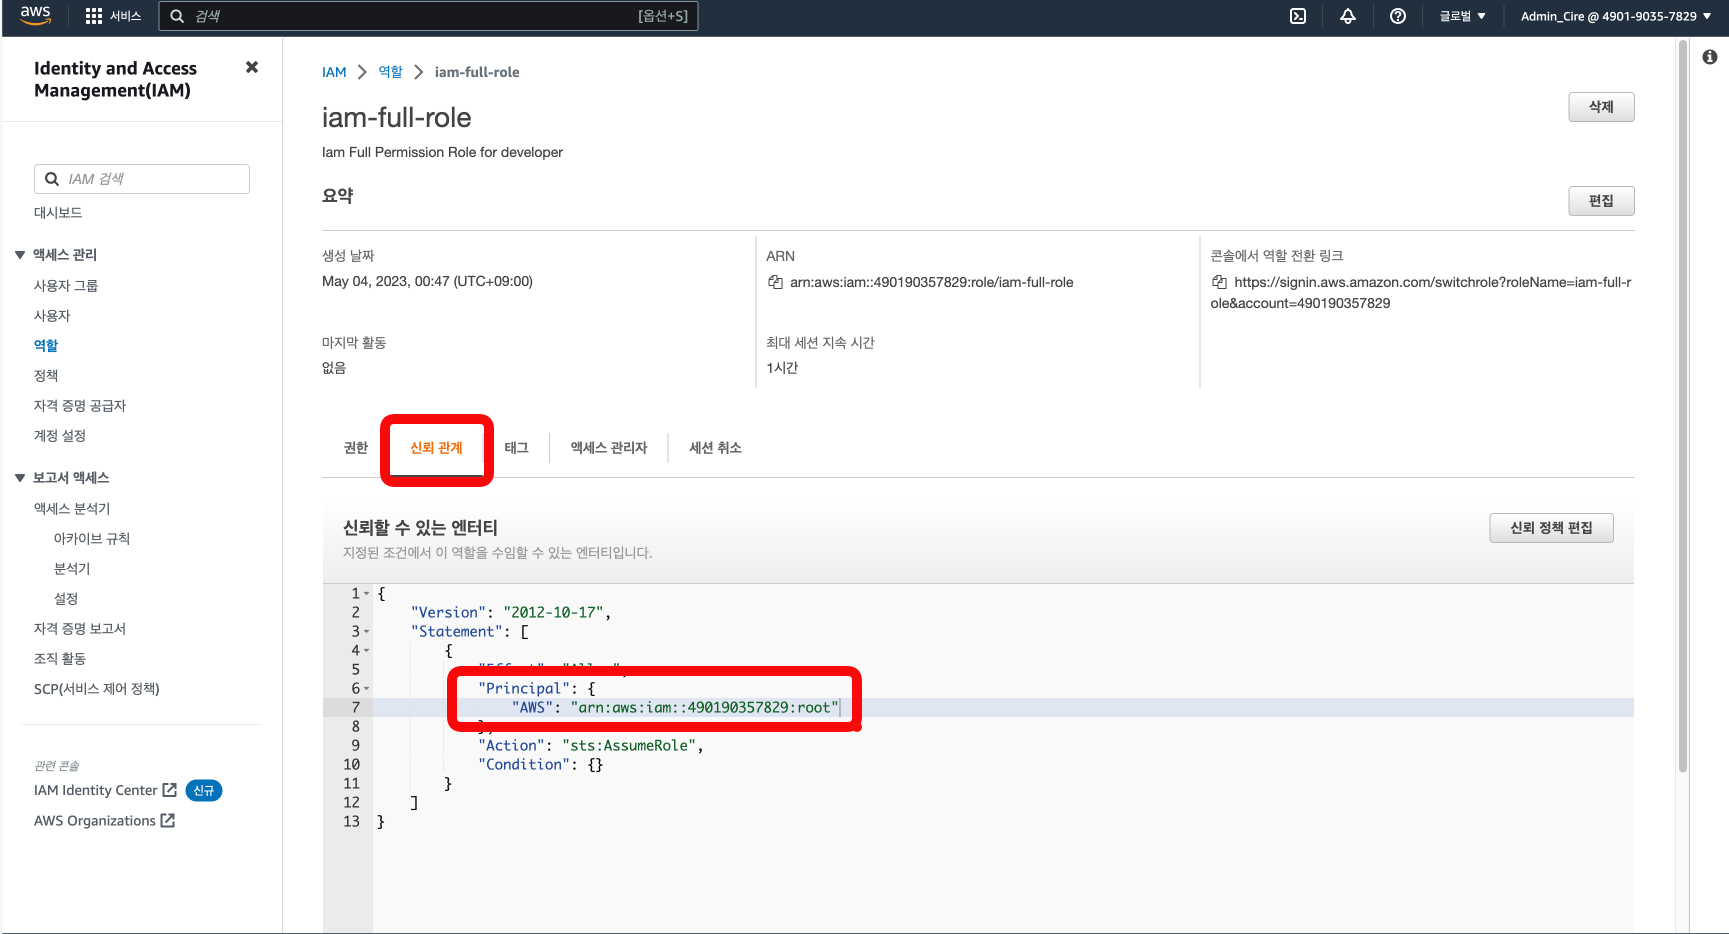The height and width of the screenshot is (934, 1729).
Task: Select the 신뢰 관계 tab
Action: click(437, 448)
